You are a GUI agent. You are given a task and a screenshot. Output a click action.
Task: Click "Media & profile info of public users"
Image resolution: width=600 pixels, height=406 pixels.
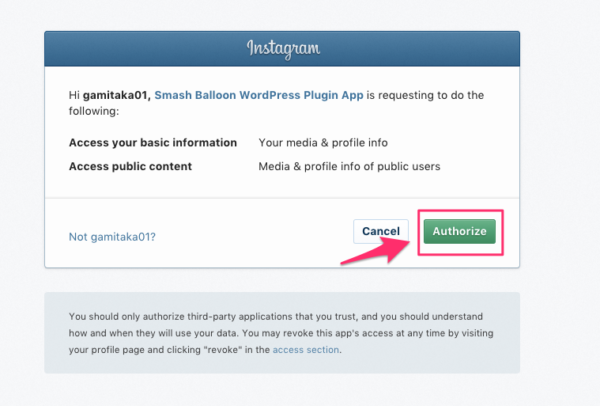(x=349, y=166)
